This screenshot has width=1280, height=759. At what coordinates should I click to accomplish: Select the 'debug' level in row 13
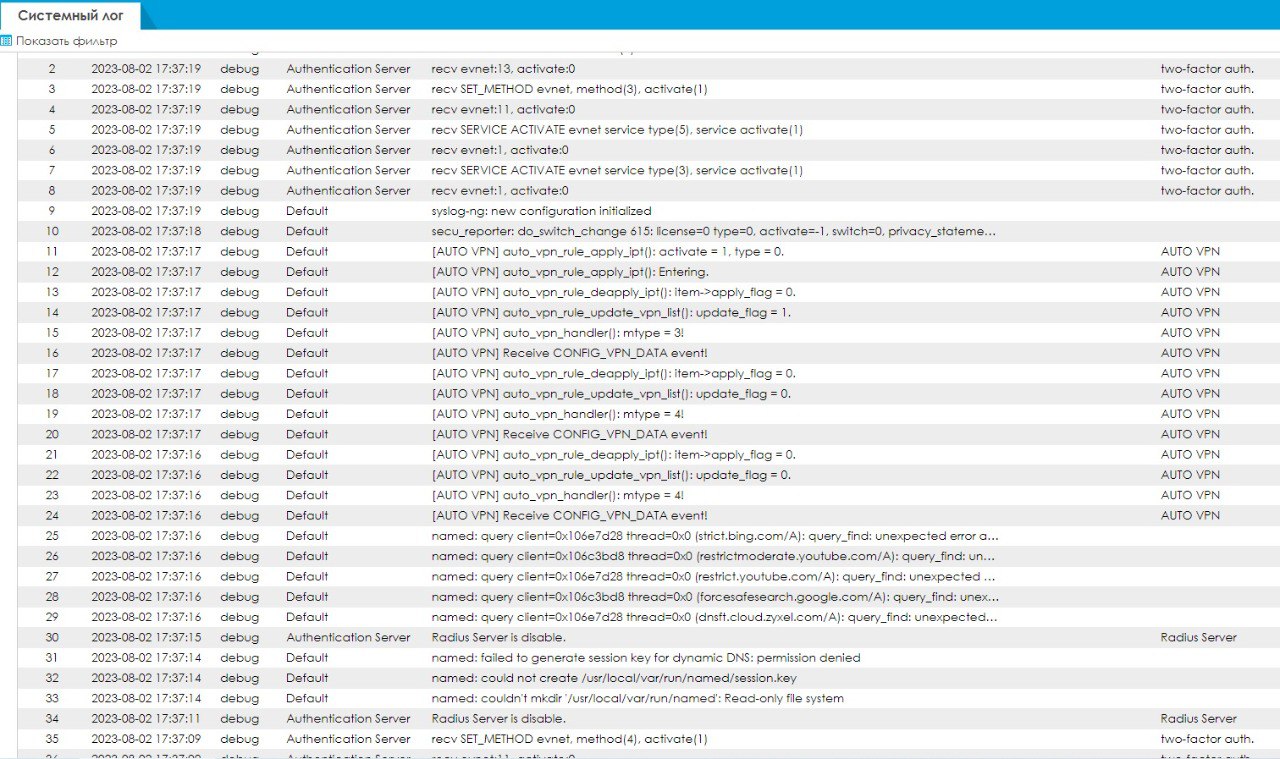pos(239,292)
